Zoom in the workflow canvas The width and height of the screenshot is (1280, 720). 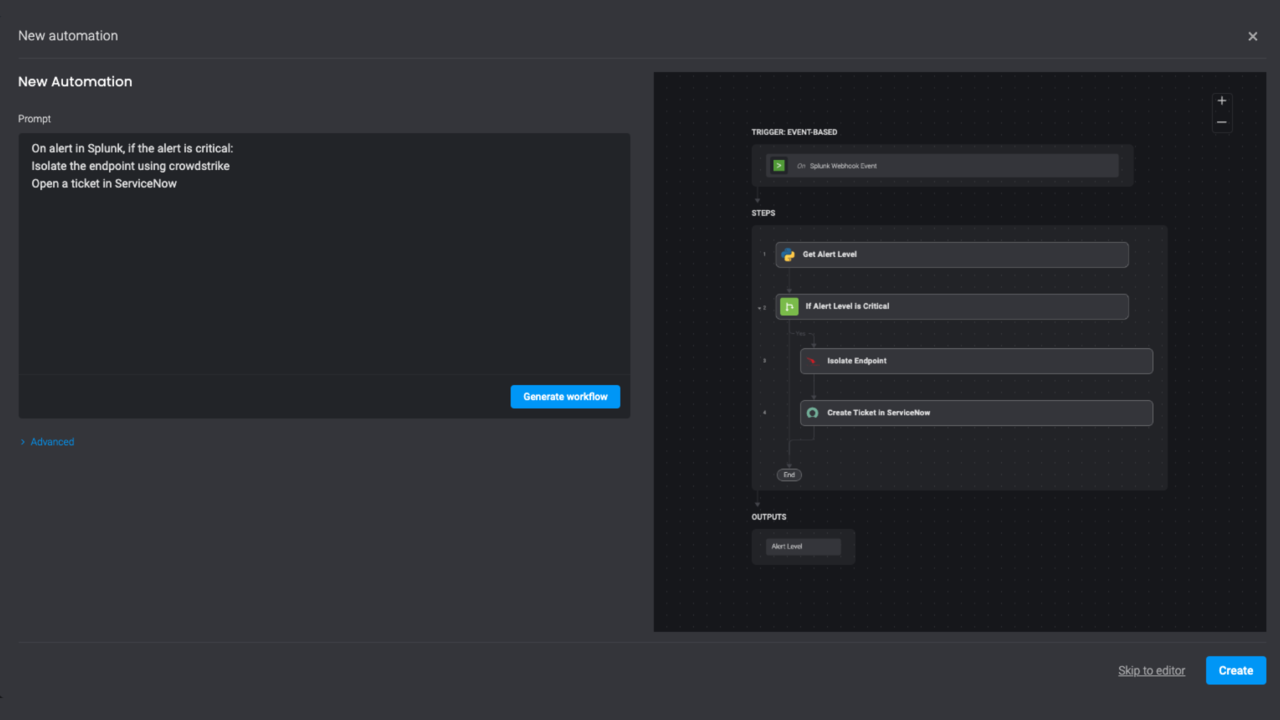tap(1222, 101)
